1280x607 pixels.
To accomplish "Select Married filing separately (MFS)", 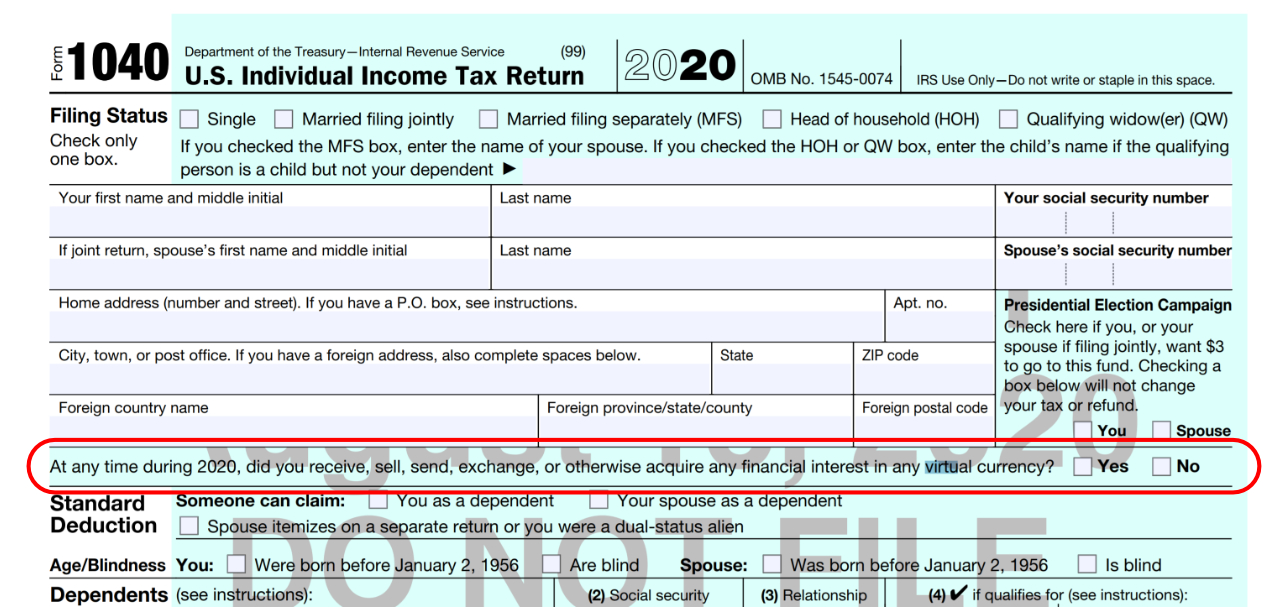I will pos(487,118).
